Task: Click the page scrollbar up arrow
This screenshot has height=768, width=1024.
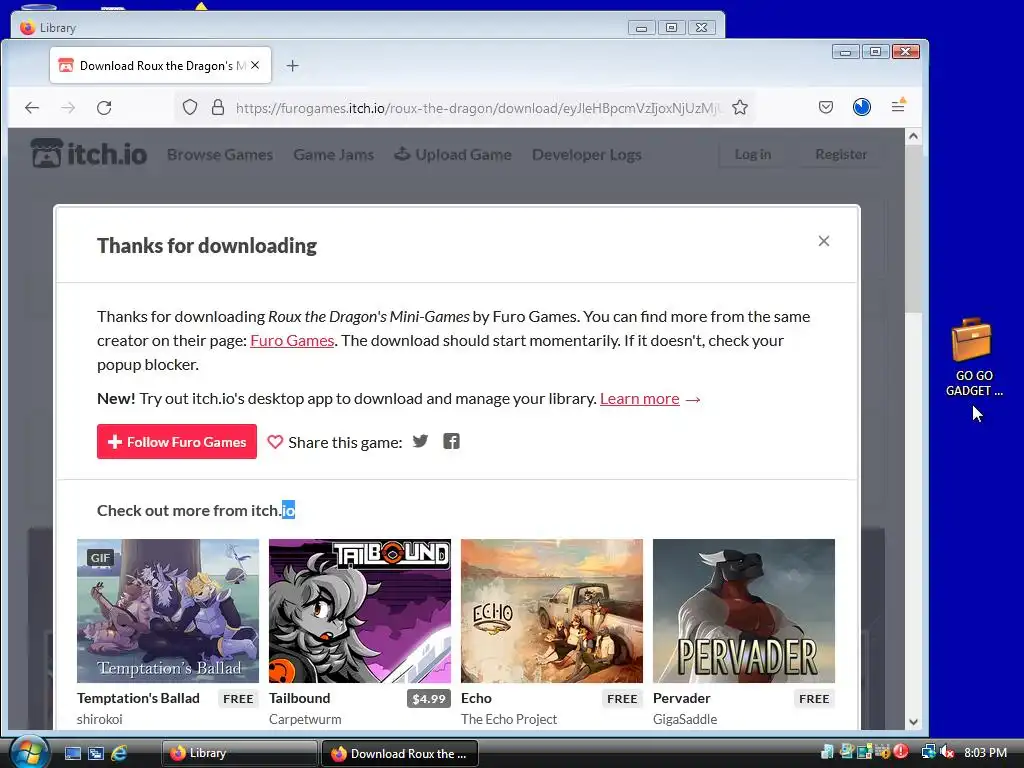Action: [x=913, y=136]
